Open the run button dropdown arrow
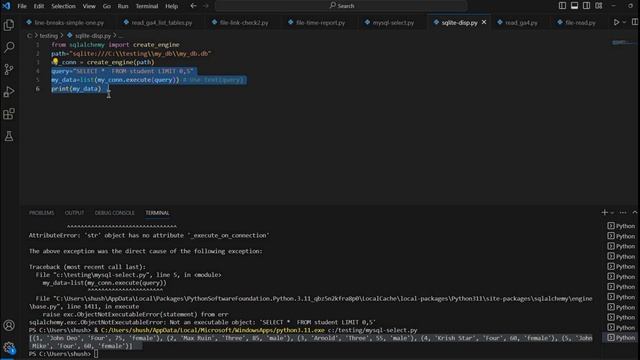The image size is (640, 360). click(624, 22)
